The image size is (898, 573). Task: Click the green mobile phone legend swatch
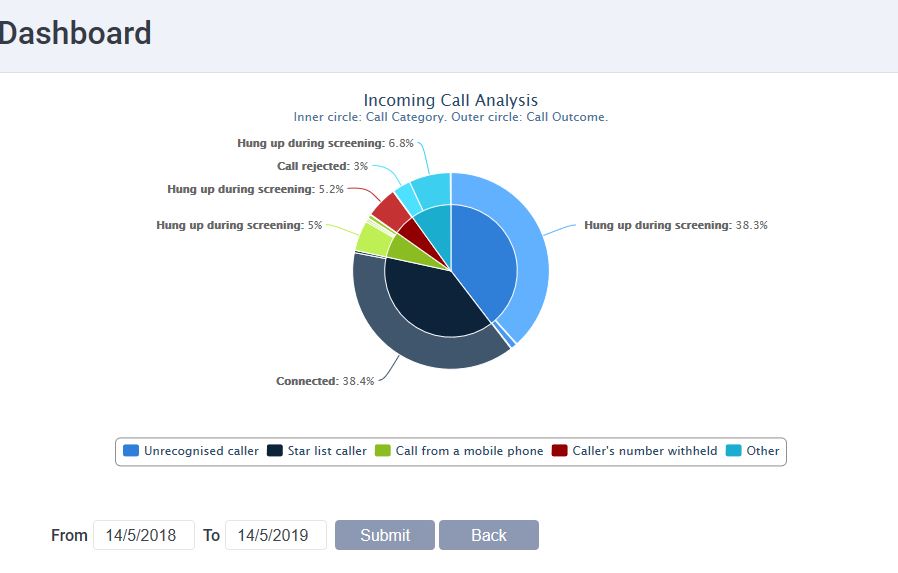click(383, 451)
